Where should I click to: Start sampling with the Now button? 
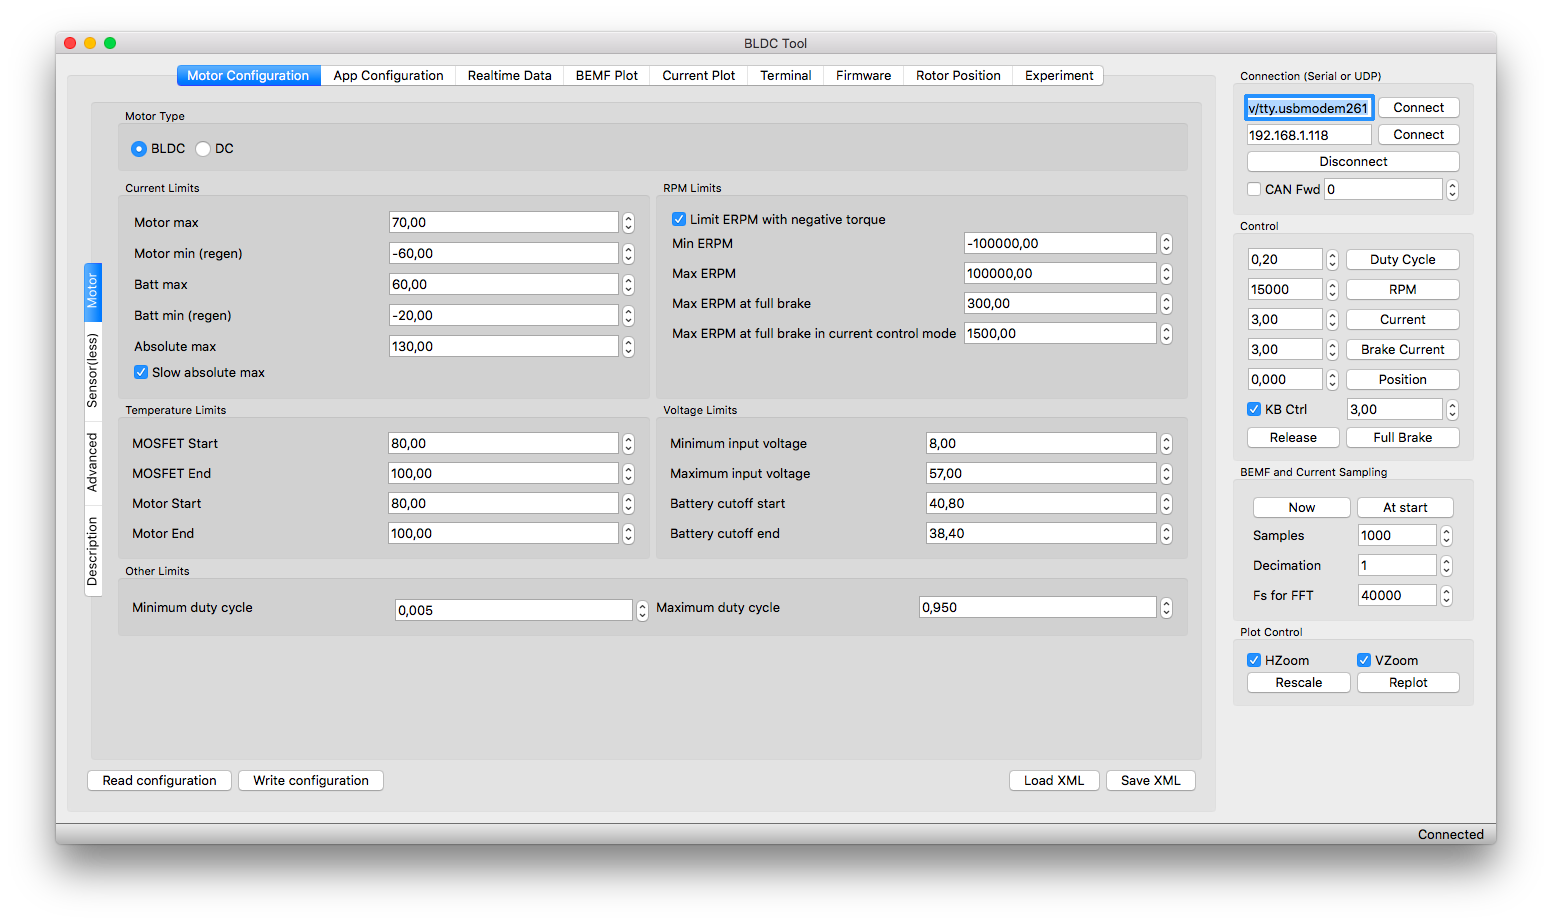coord(1301,508)
